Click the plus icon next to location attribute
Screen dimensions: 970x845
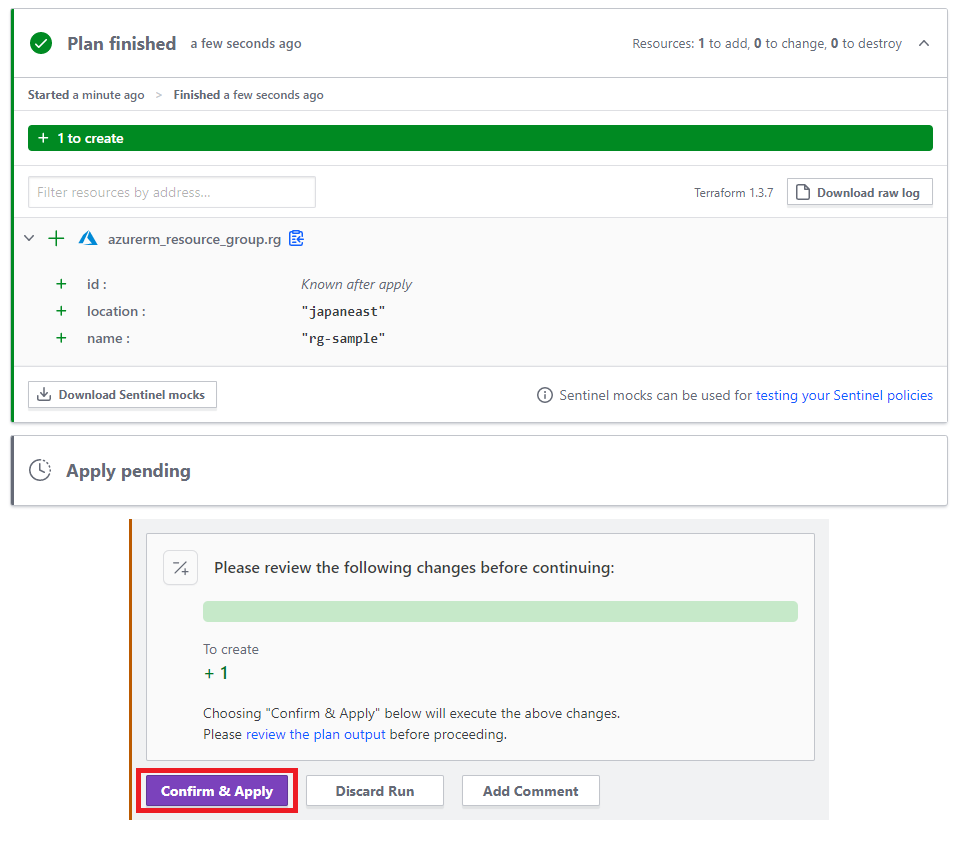(61, 311)
